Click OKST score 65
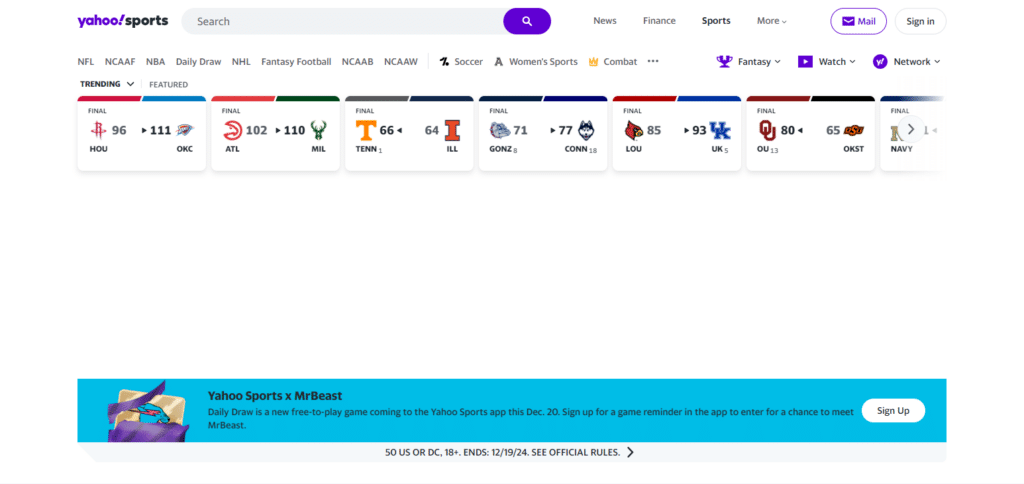The height and width of the screenshot is (484, 1024). (x=833, y=131)
